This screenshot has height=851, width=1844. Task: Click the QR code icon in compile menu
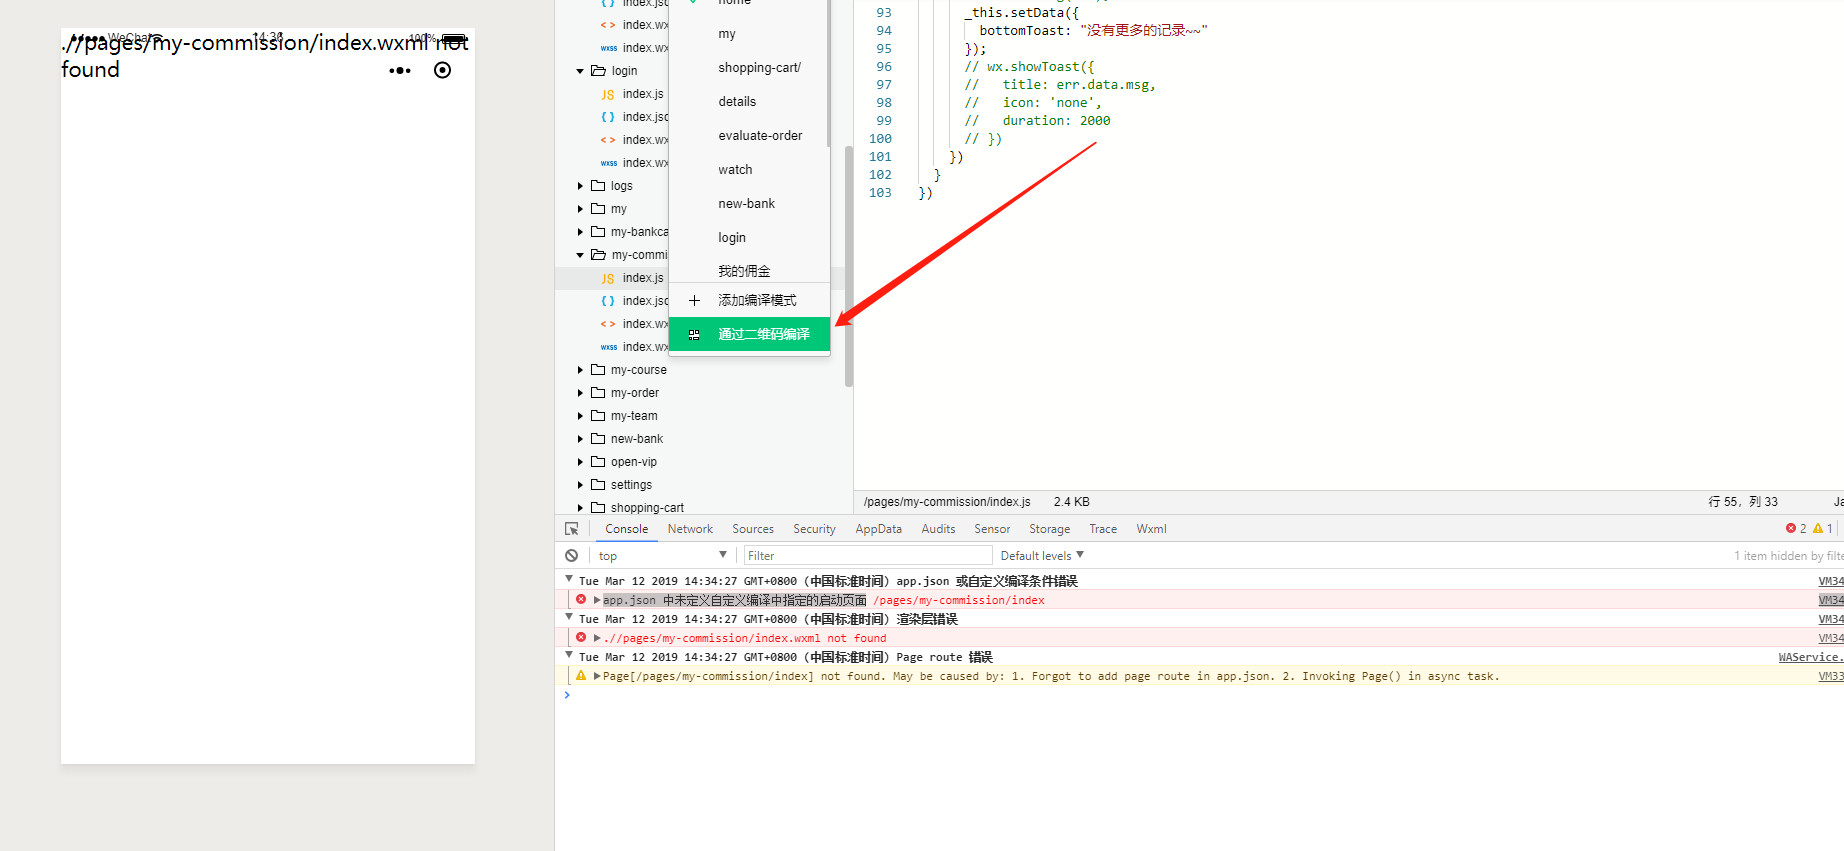[x=694, y=335]
